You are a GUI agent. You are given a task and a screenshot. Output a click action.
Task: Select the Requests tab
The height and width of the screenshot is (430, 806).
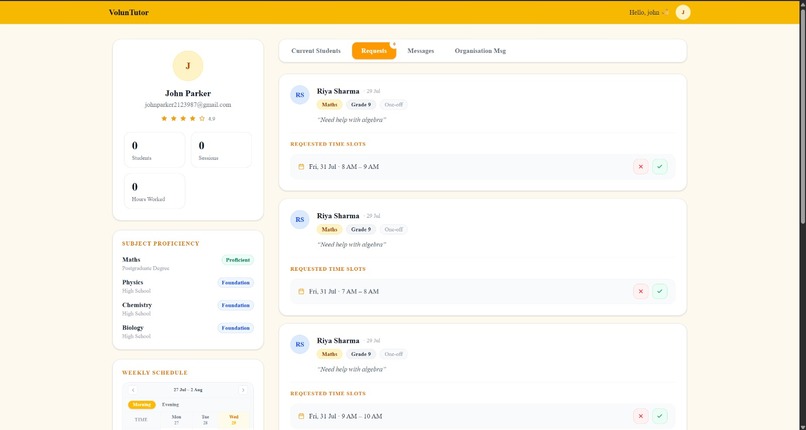[x=374, y=51]
